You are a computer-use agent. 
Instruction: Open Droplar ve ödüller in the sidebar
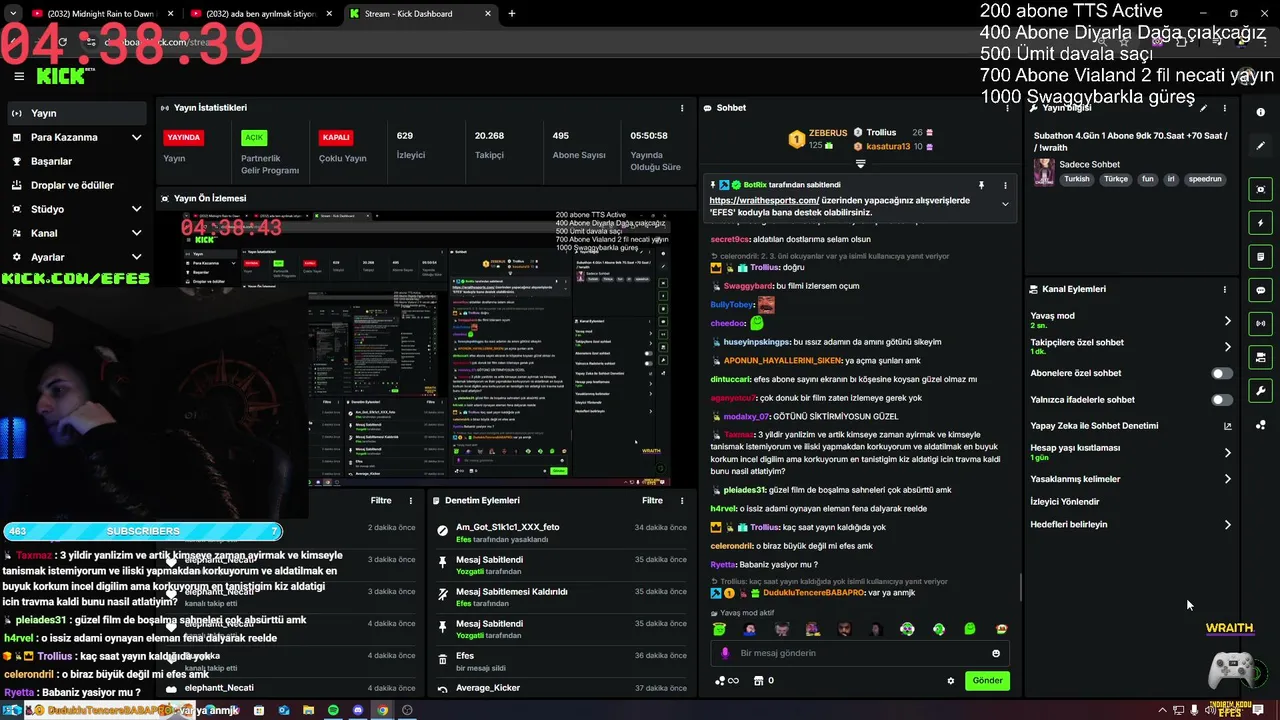[76, 185]
